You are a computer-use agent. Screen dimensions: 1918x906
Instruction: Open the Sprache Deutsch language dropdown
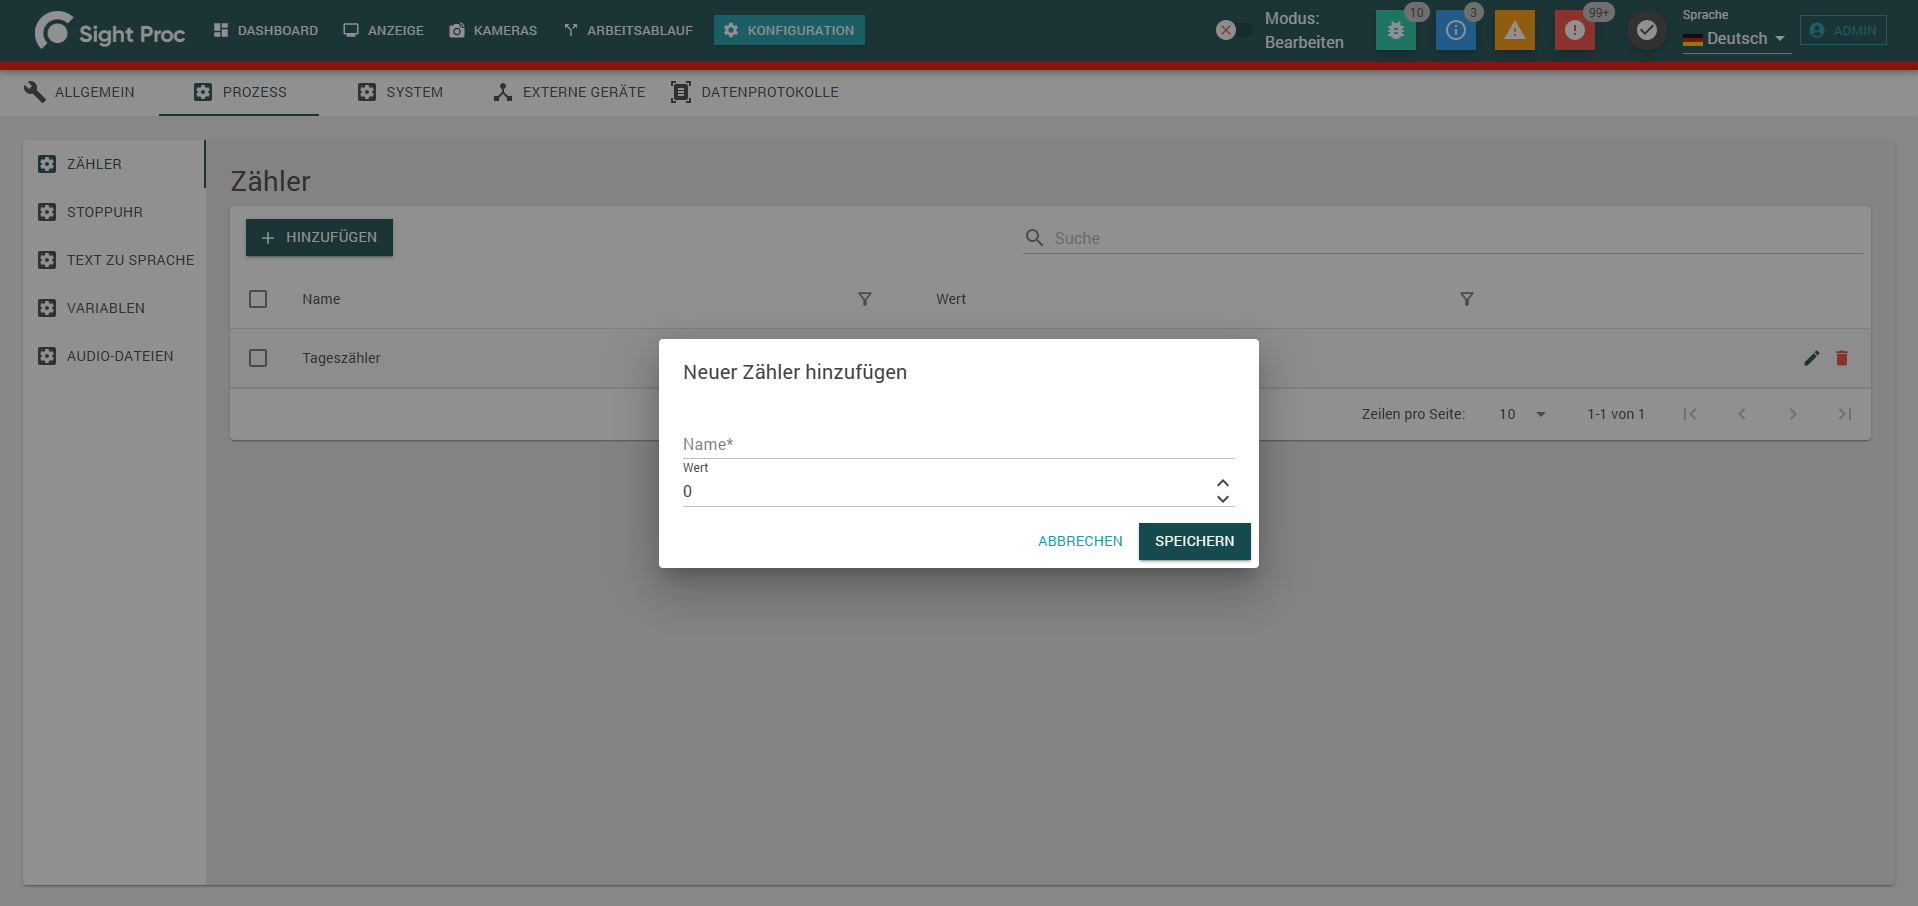click(x=1736, y=38)
